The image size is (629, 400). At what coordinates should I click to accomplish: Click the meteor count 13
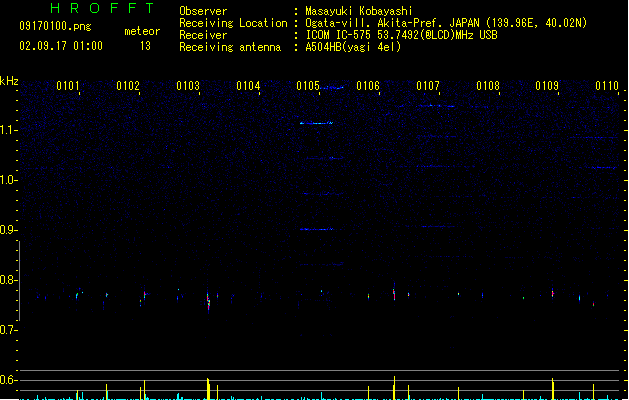click(x=145, y=46)
